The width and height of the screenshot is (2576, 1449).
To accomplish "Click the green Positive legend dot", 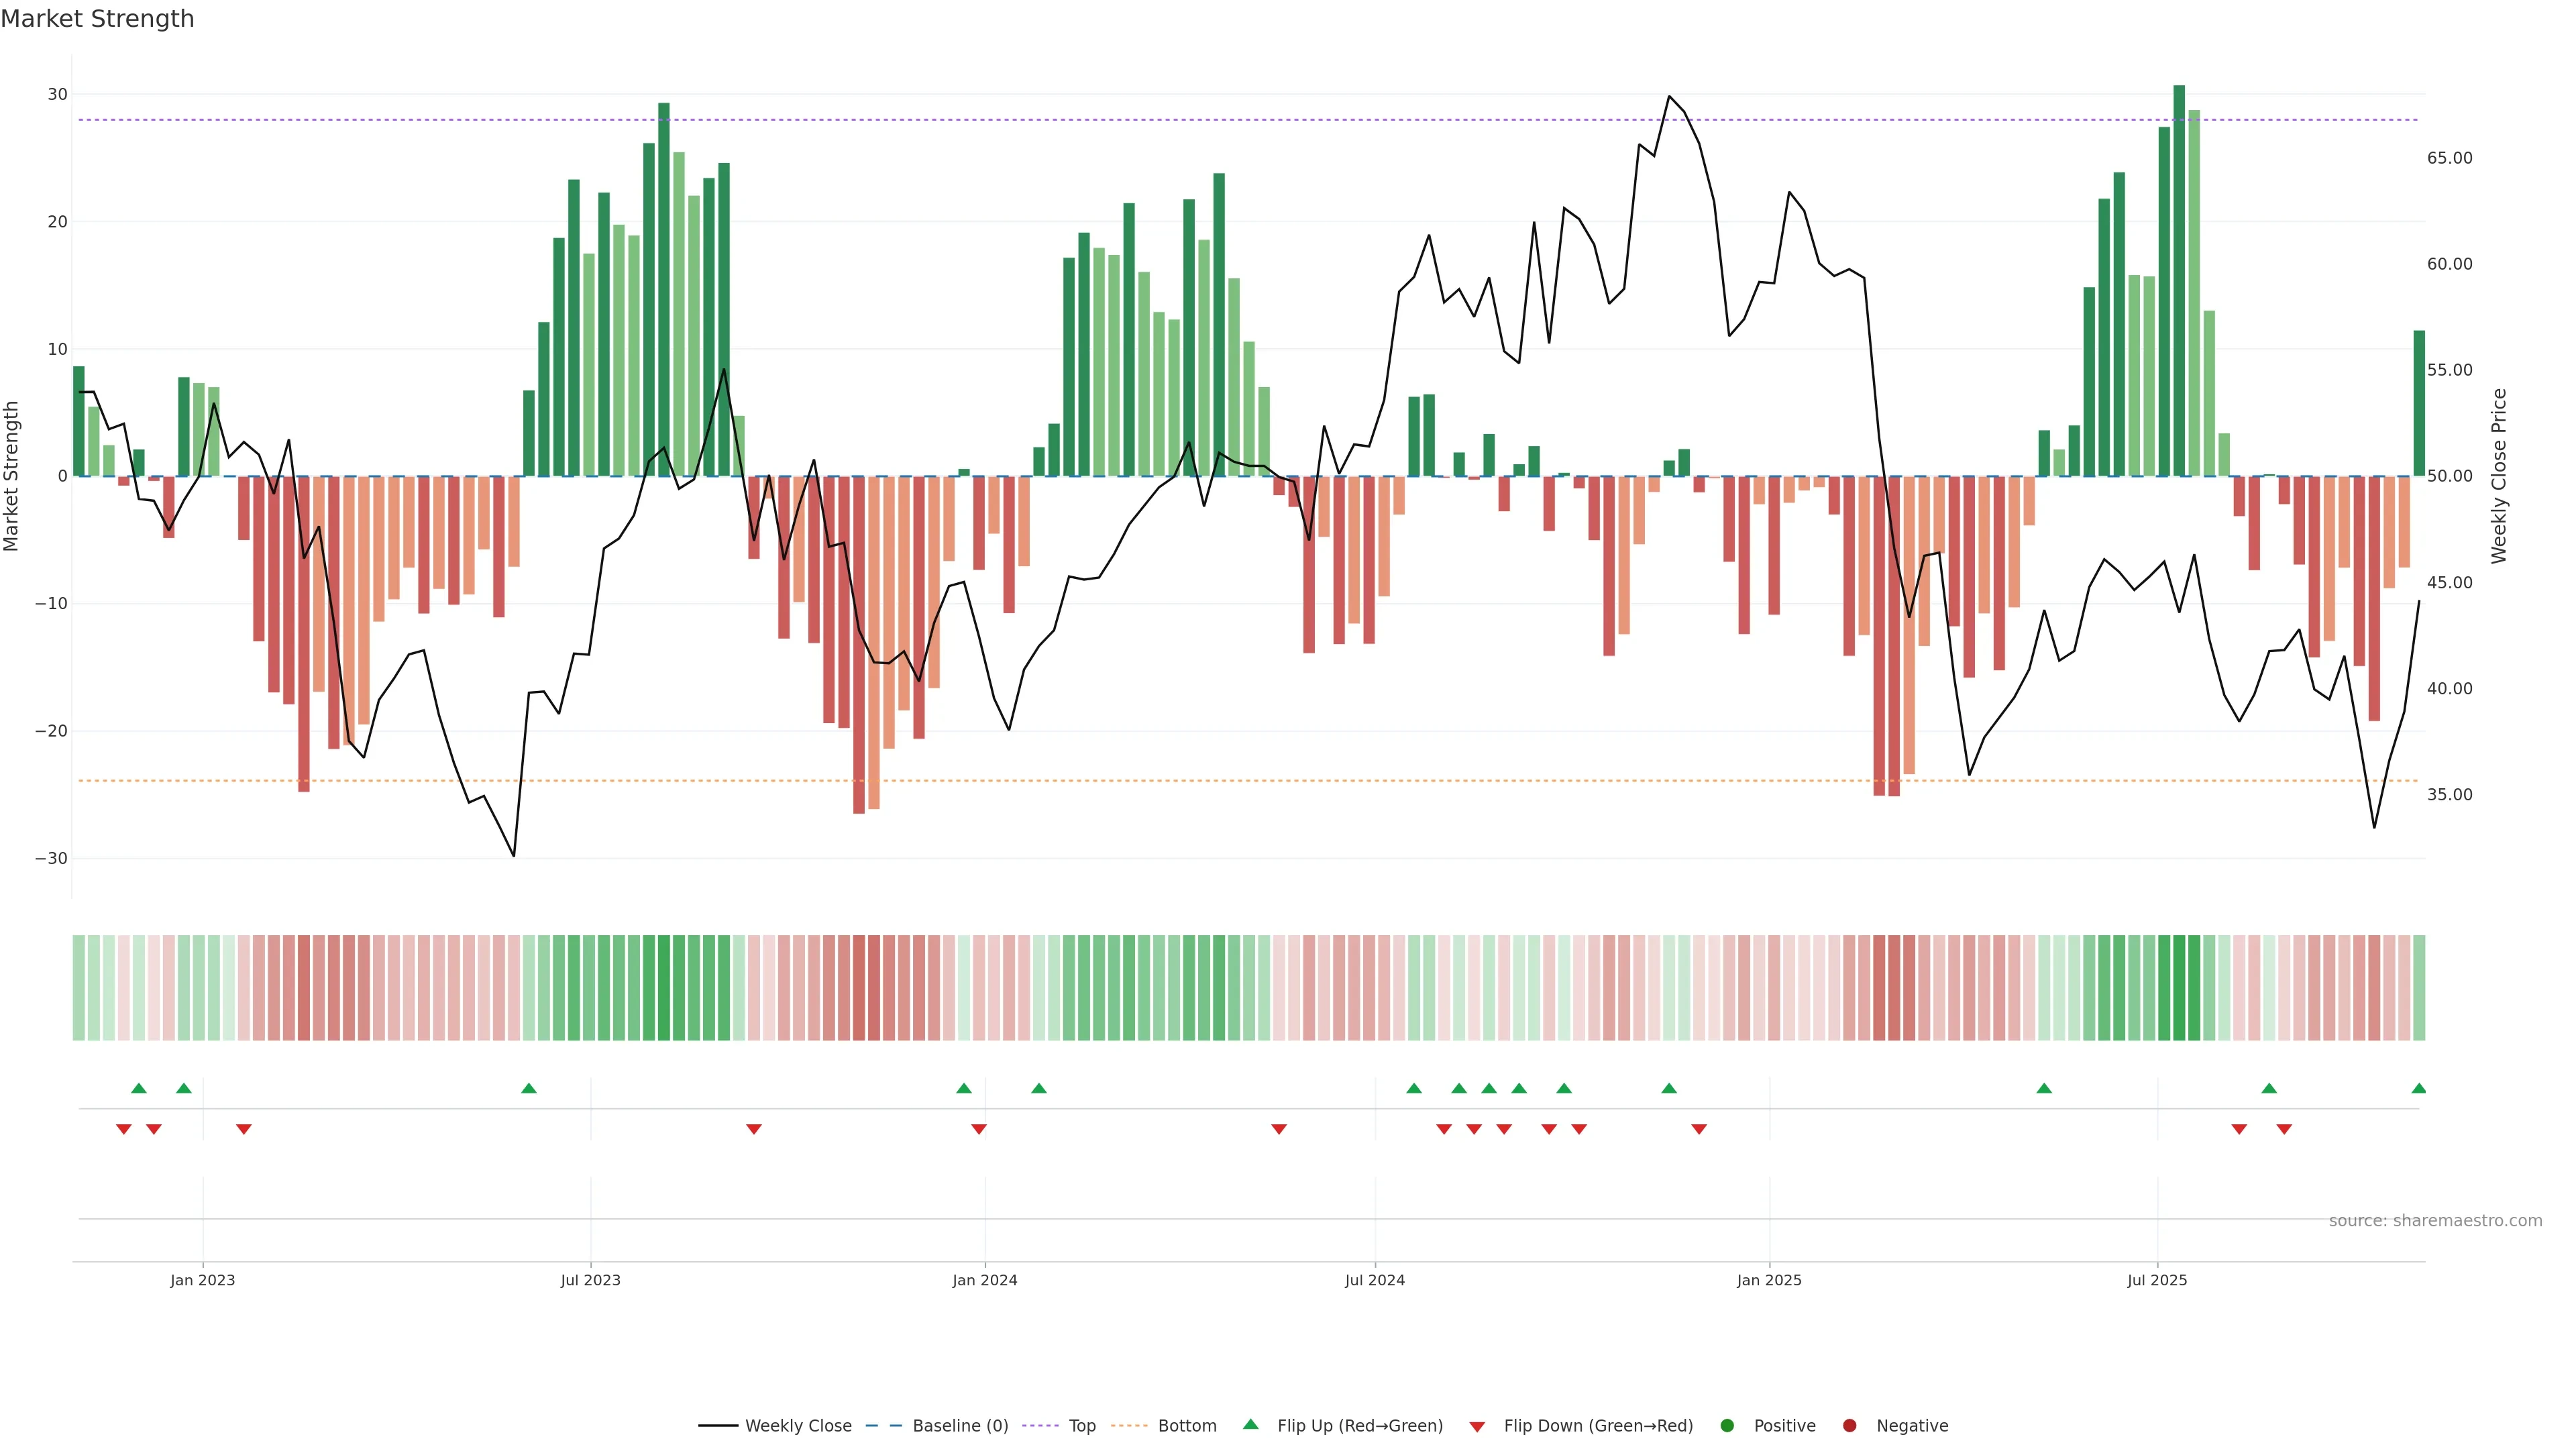I will coord(1726,1426).
